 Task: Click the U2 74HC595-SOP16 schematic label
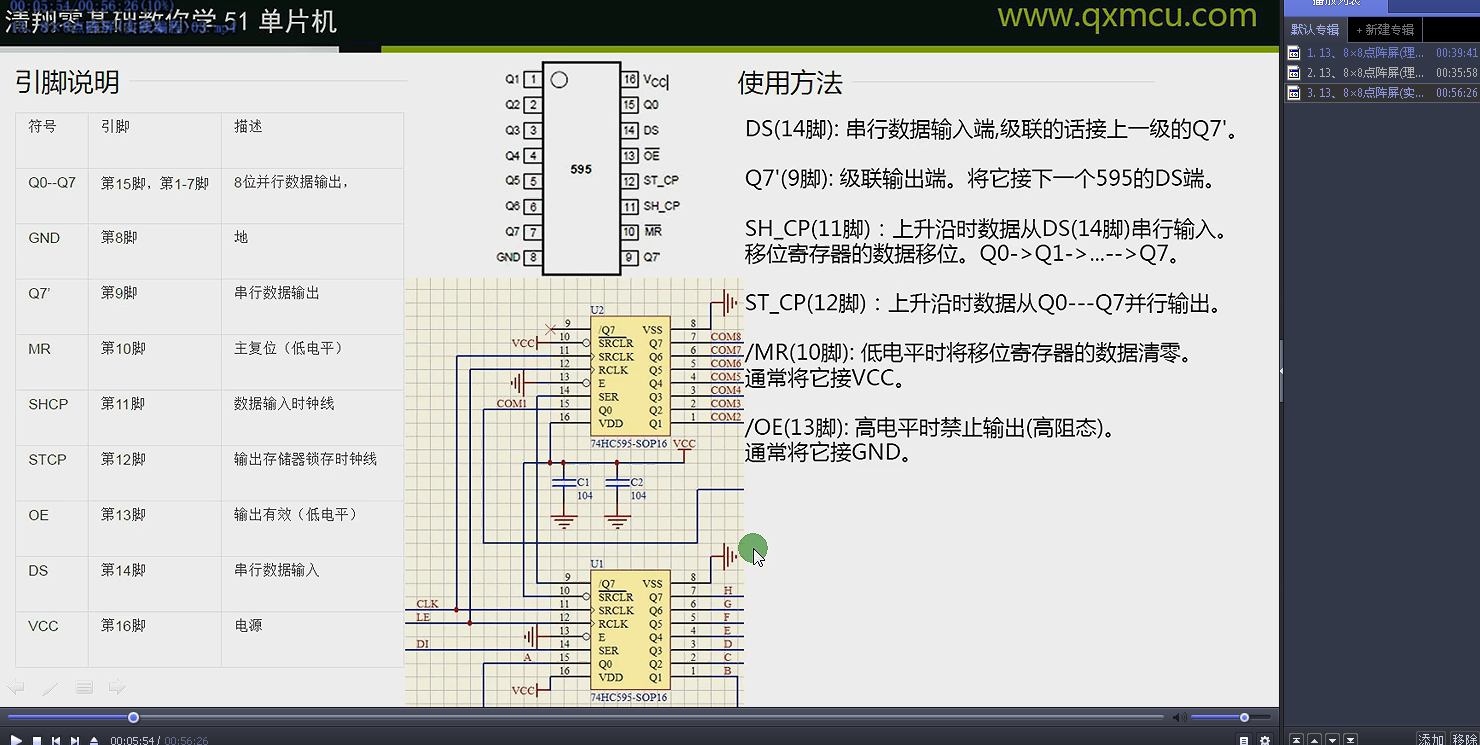tap(628, 443)
